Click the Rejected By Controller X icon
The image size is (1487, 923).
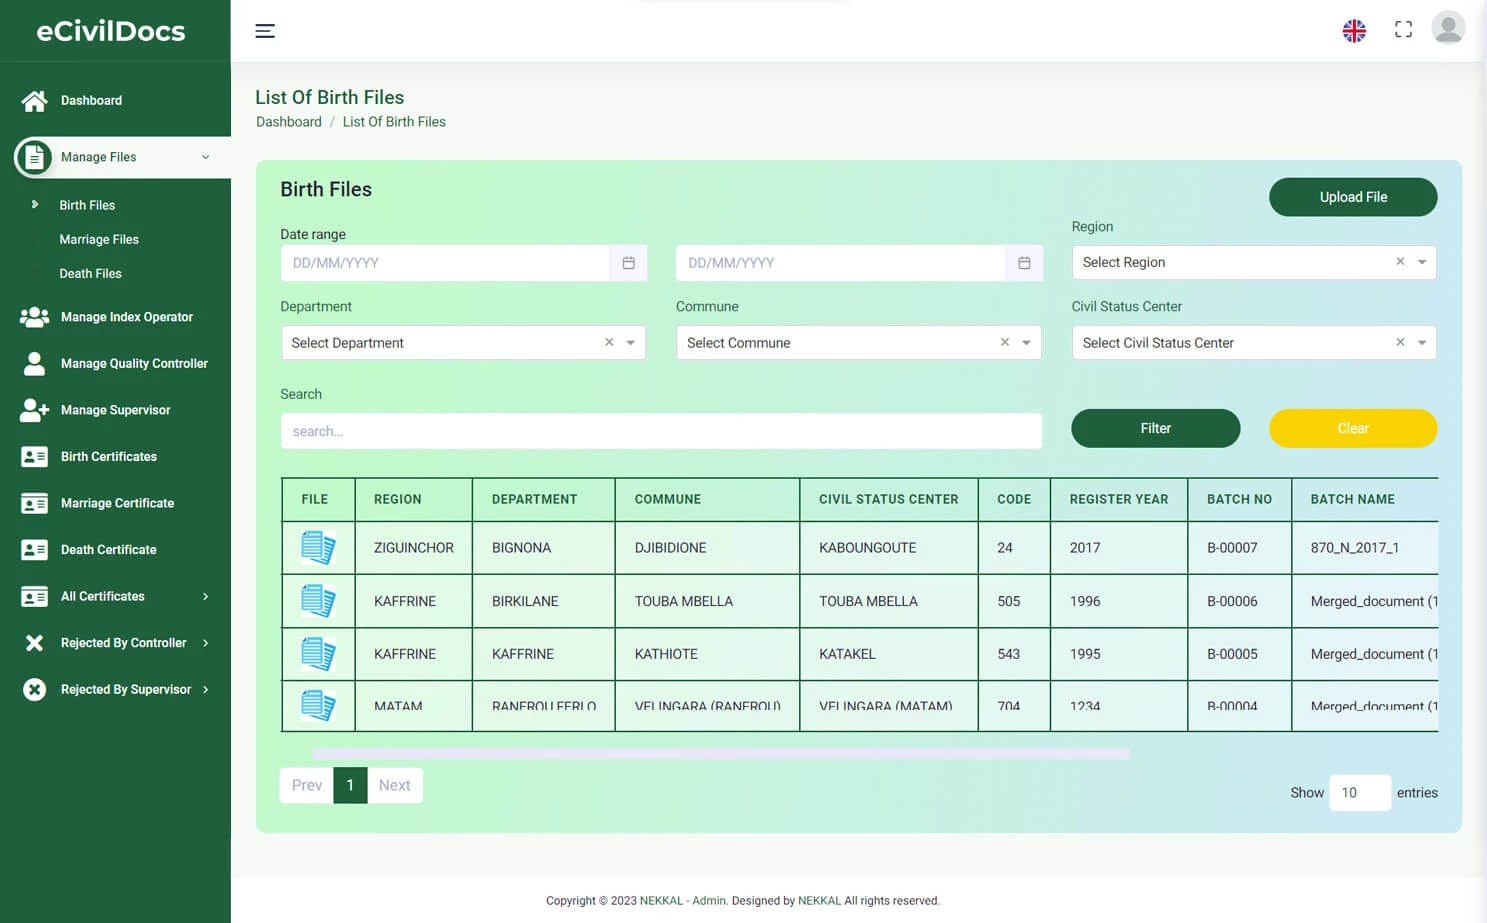(33, 642)
